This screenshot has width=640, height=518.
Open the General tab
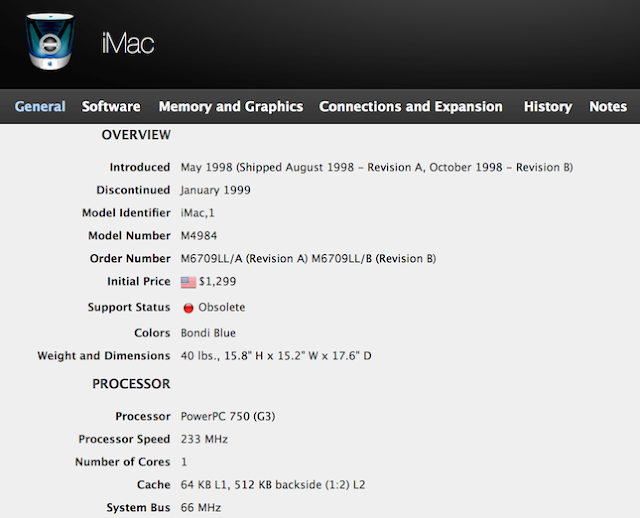point(40,107)
